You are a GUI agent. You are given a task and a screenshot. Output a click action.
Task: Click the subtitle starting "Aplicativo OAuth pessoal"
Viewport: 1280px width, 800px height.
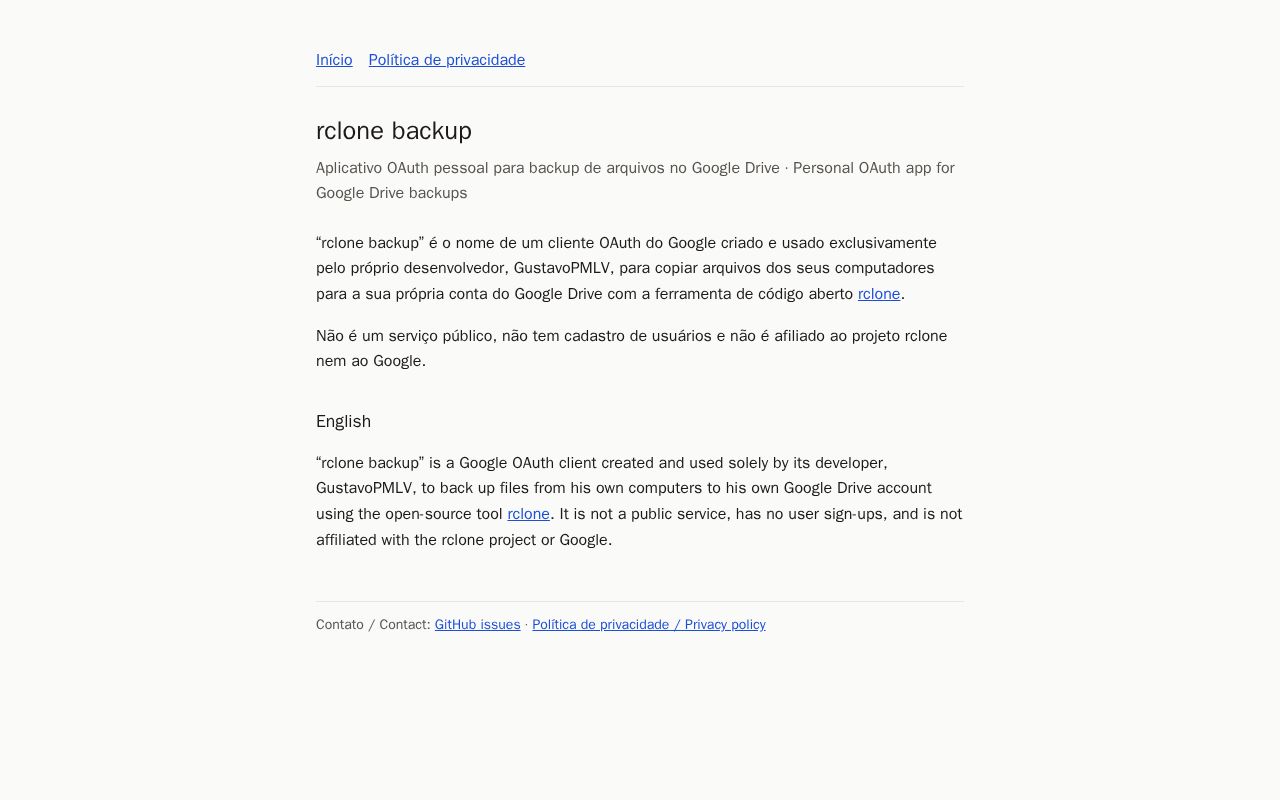[639, 180]
